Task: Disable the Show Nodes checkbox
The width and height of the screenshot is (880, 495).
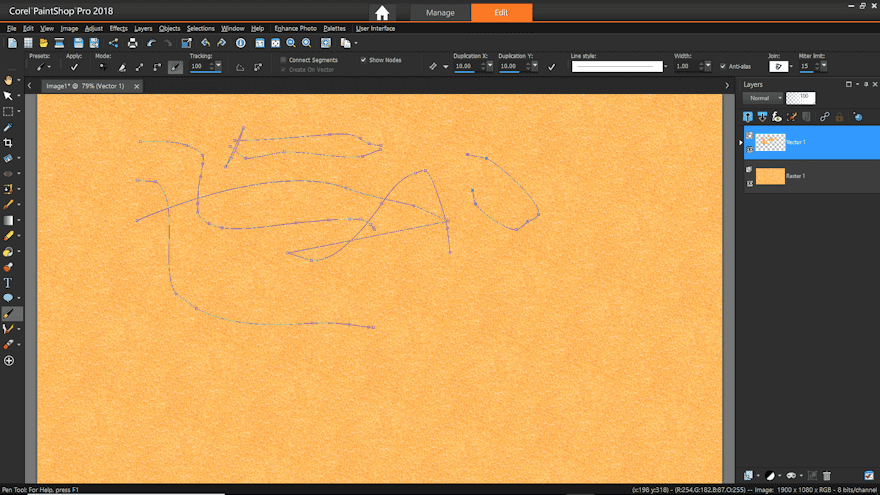Action: tap(363, 60)
